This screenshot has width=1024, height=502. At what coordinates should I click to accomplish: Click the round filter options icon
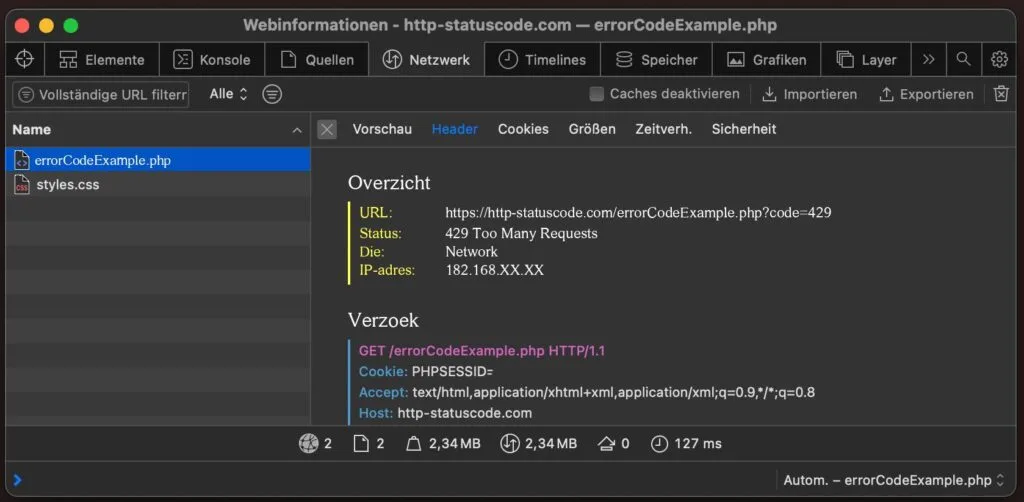[x=272, y=95]
